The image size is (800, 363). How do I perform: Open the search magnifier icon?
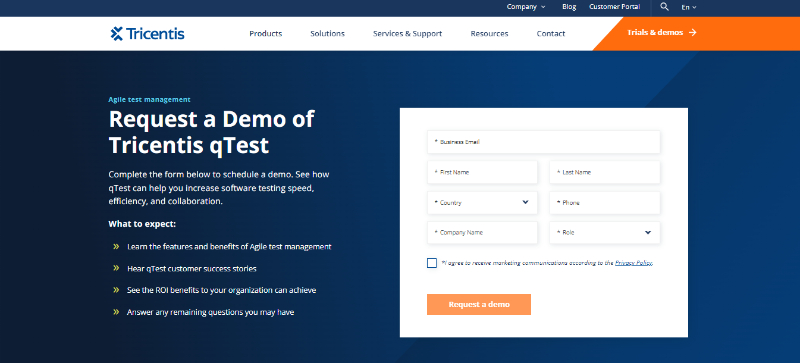tap(664, 7)
